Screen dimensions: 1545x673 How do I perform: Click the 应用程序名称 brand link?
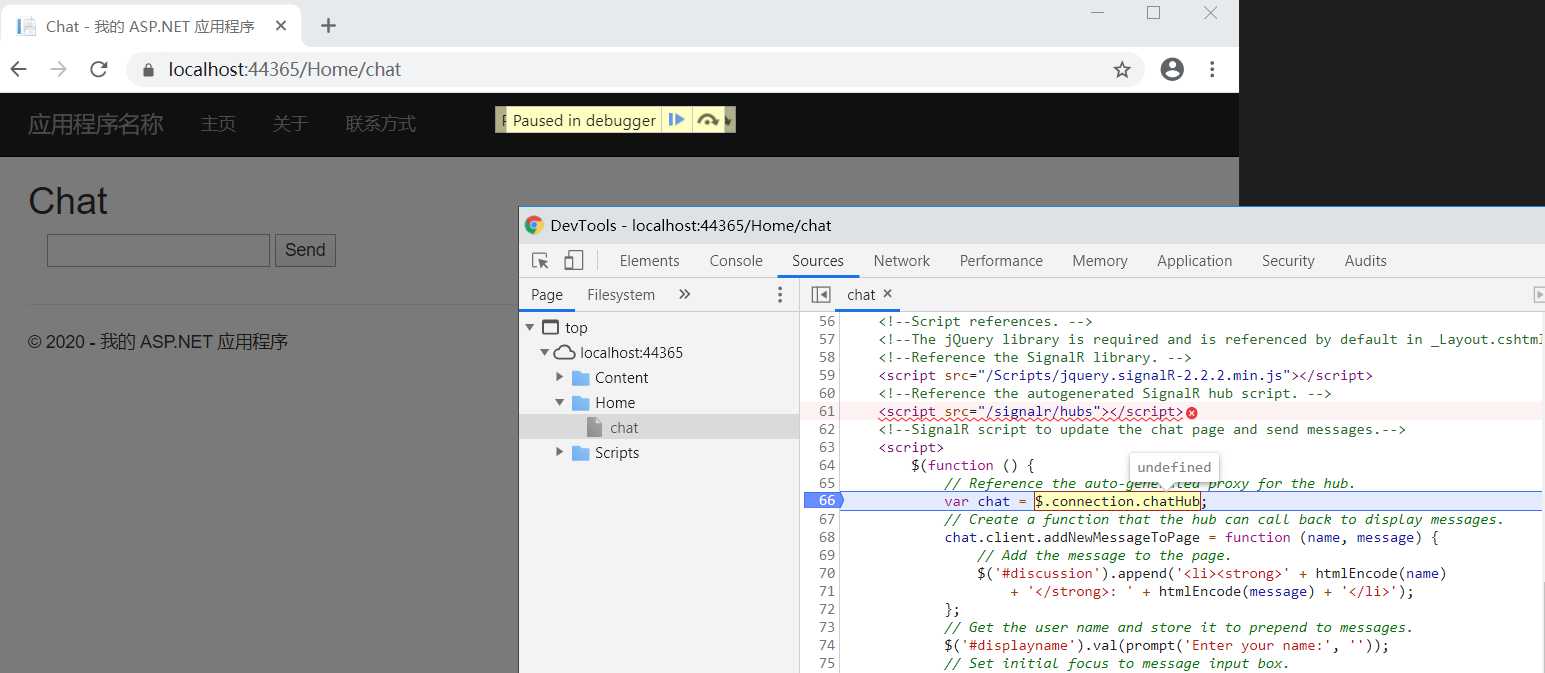(96, 124)
